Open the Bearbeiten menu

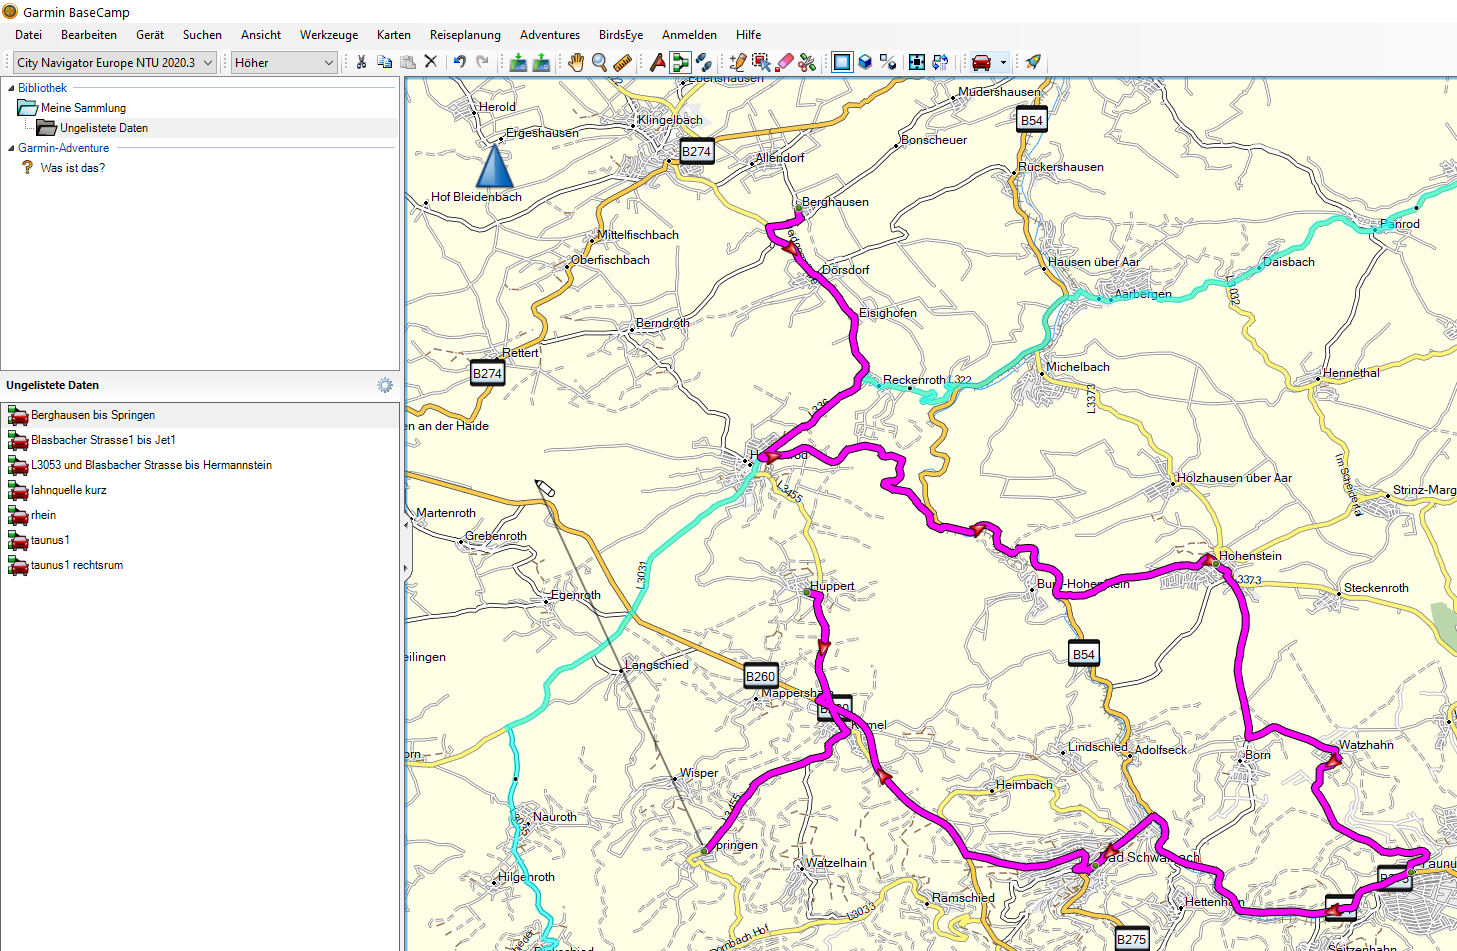(x=89, y=34)
